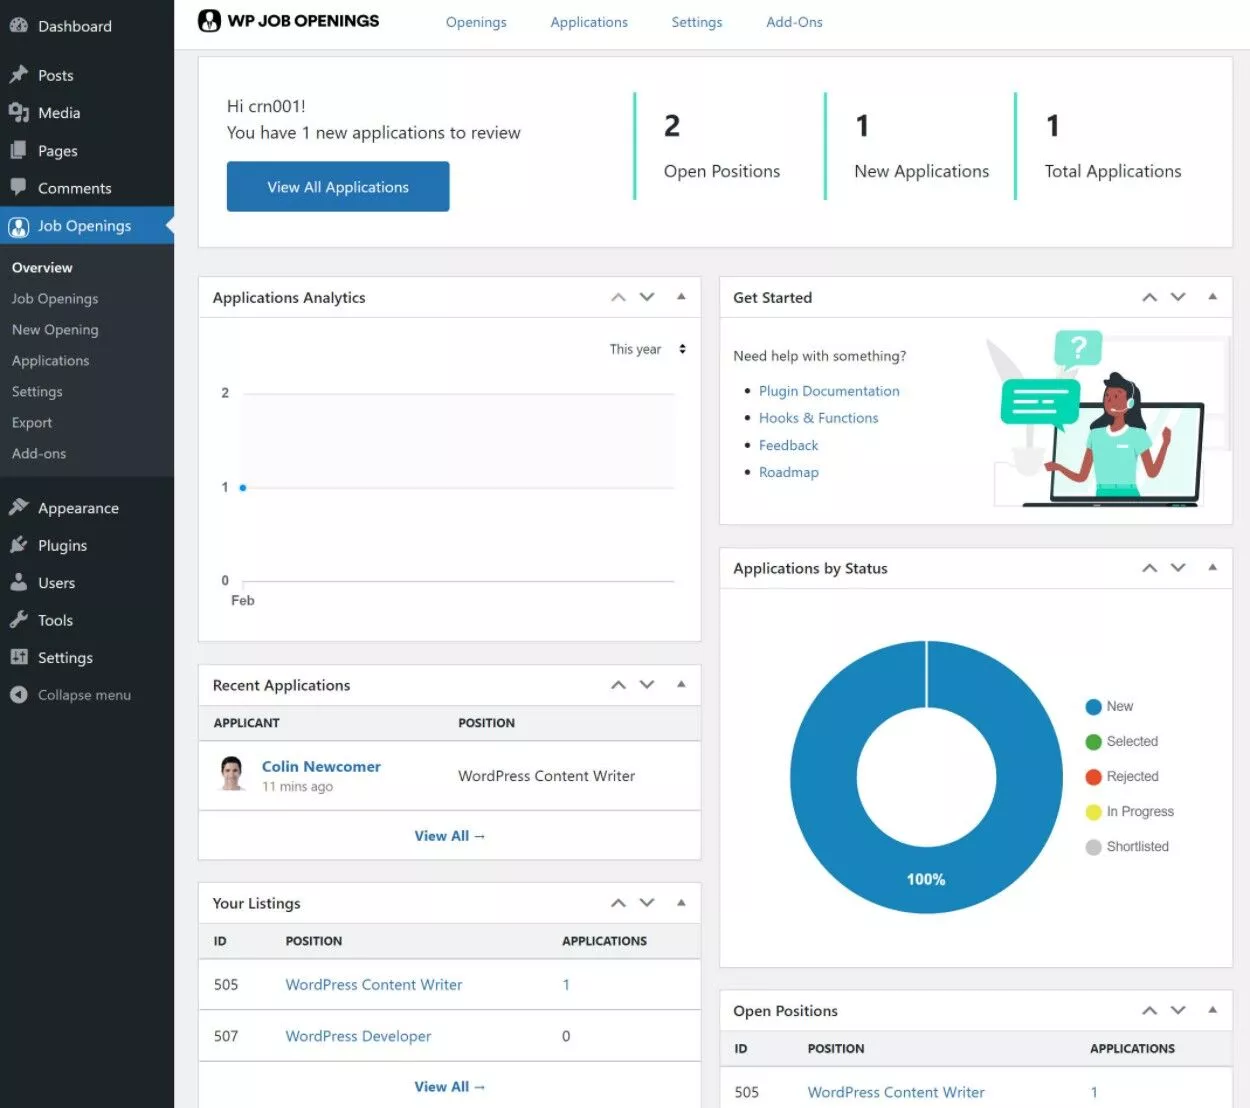Click Colin Newcomer's avatar photo

pyautogui.click(x=232, y=774)
